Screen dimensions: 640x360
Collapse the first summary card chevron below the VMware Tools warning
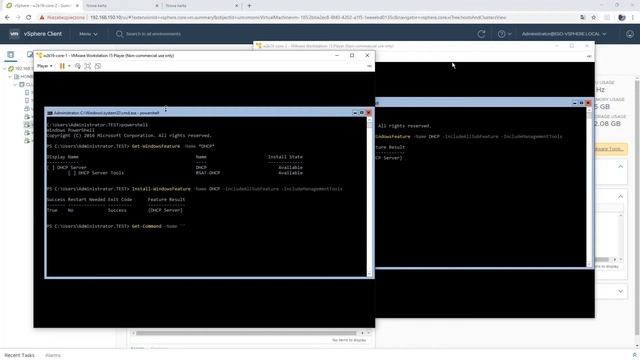tap(620, 167)
